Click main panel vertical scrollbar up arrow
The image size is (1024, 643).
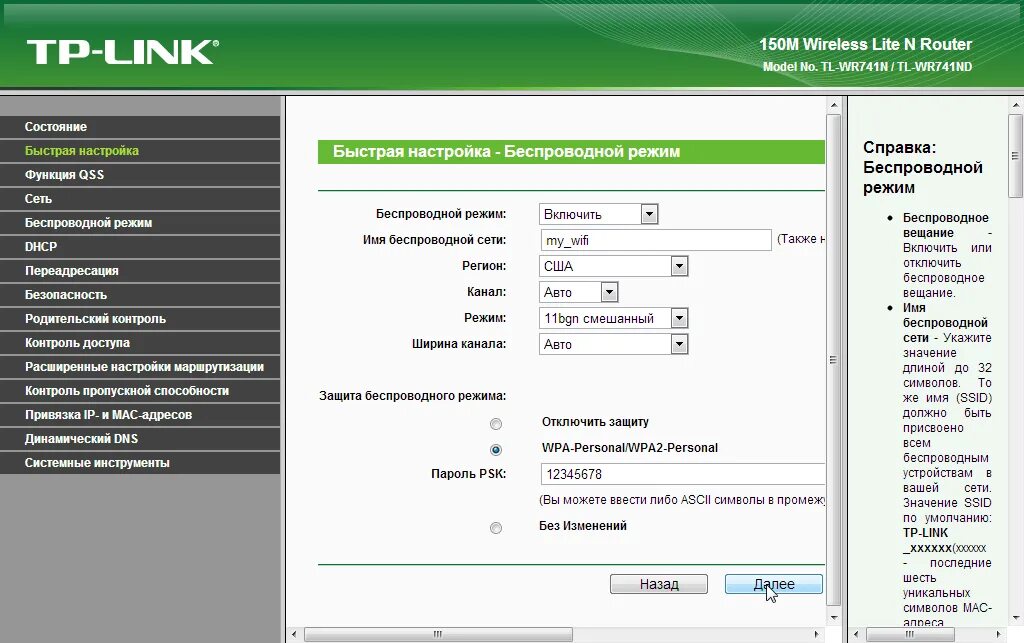tap(833, 105)
